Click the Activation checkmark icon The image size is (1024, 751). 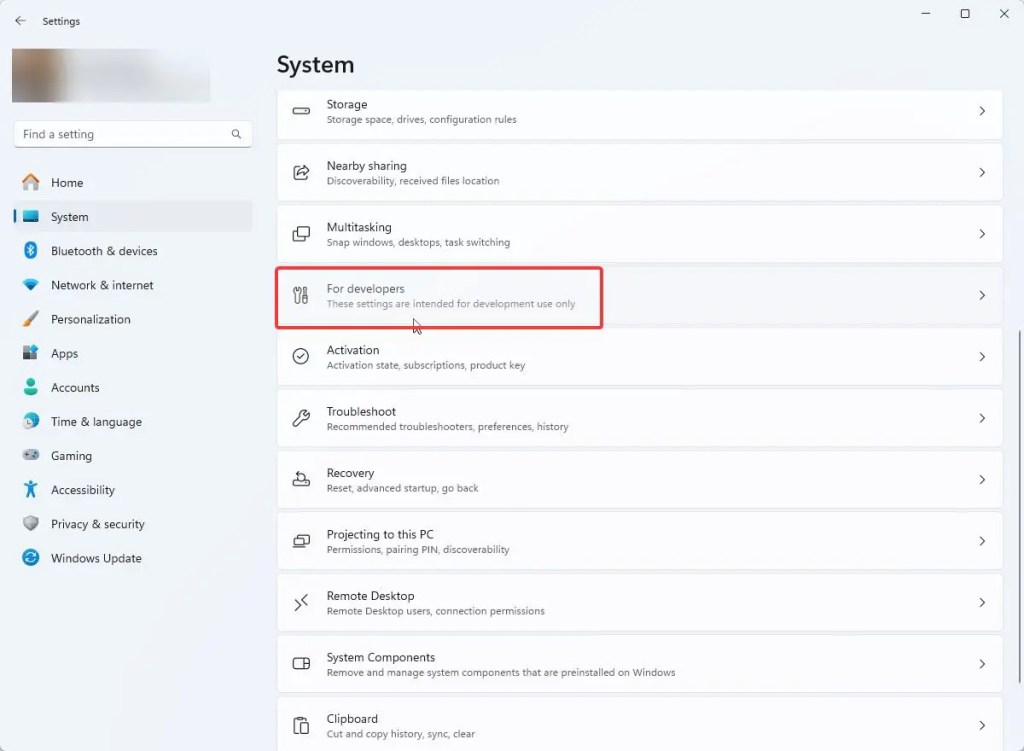click(300, 356)
